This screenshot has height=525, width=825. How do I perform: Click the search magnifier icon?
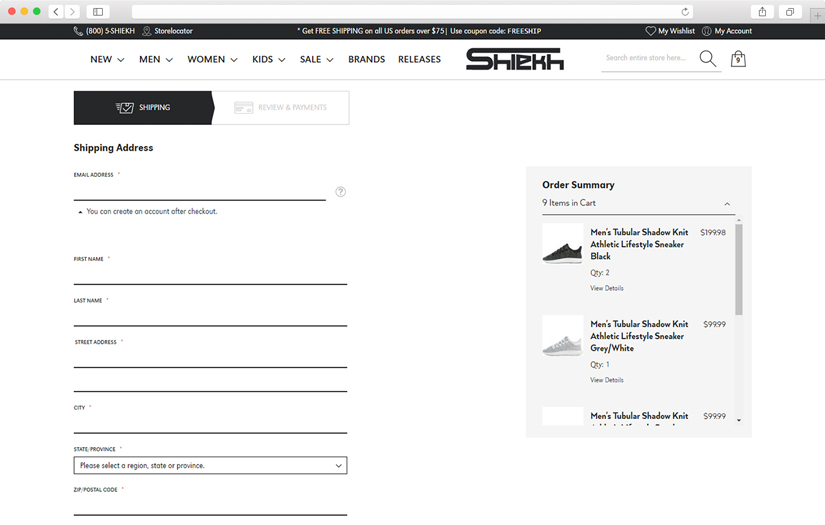(708, 58)
